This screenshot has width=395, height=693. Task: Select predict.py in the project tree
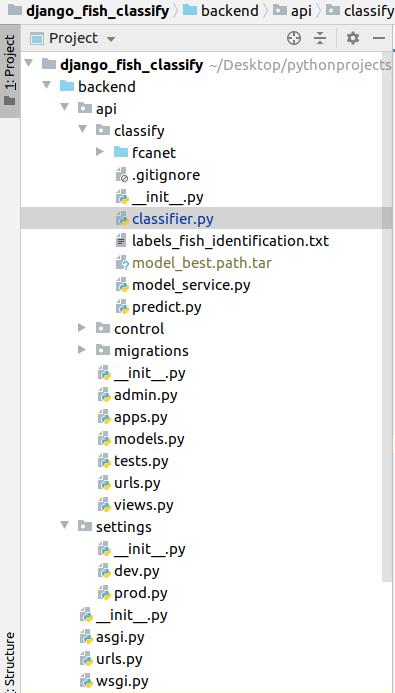[x=167, y=307]
